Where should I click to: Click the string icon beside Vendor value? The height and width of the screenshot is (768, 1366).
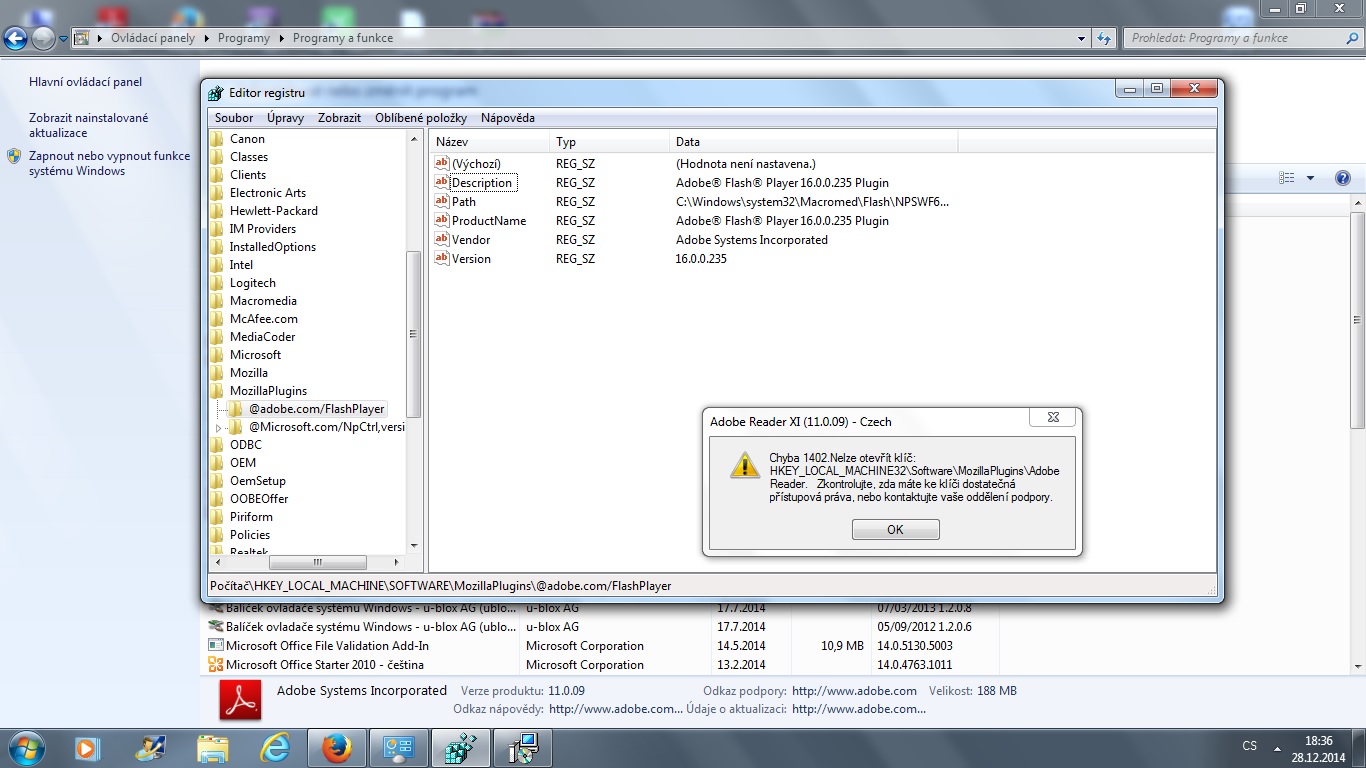click(442, 239)
